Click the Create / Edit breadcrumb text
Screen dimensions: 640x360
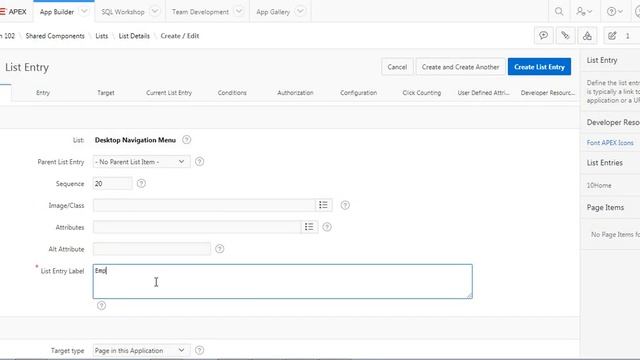[180, 36]
